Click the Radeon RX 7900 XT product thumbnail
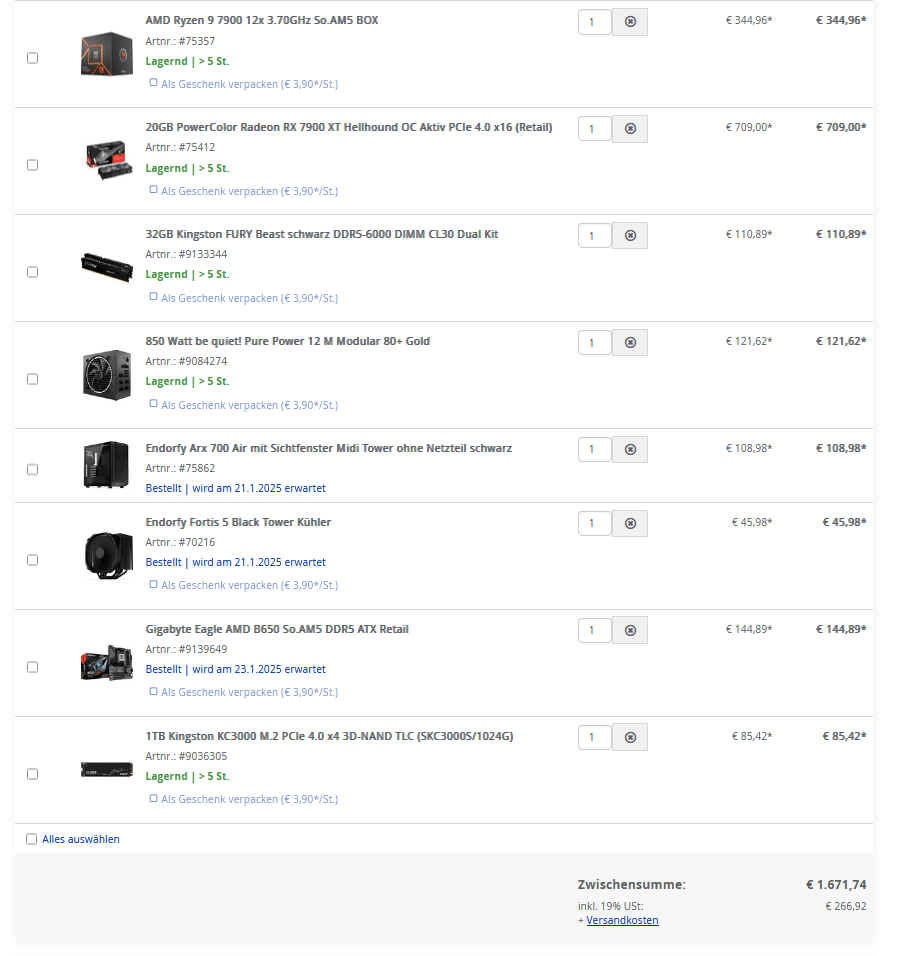The image size is (899, 956). coord(106,159)
